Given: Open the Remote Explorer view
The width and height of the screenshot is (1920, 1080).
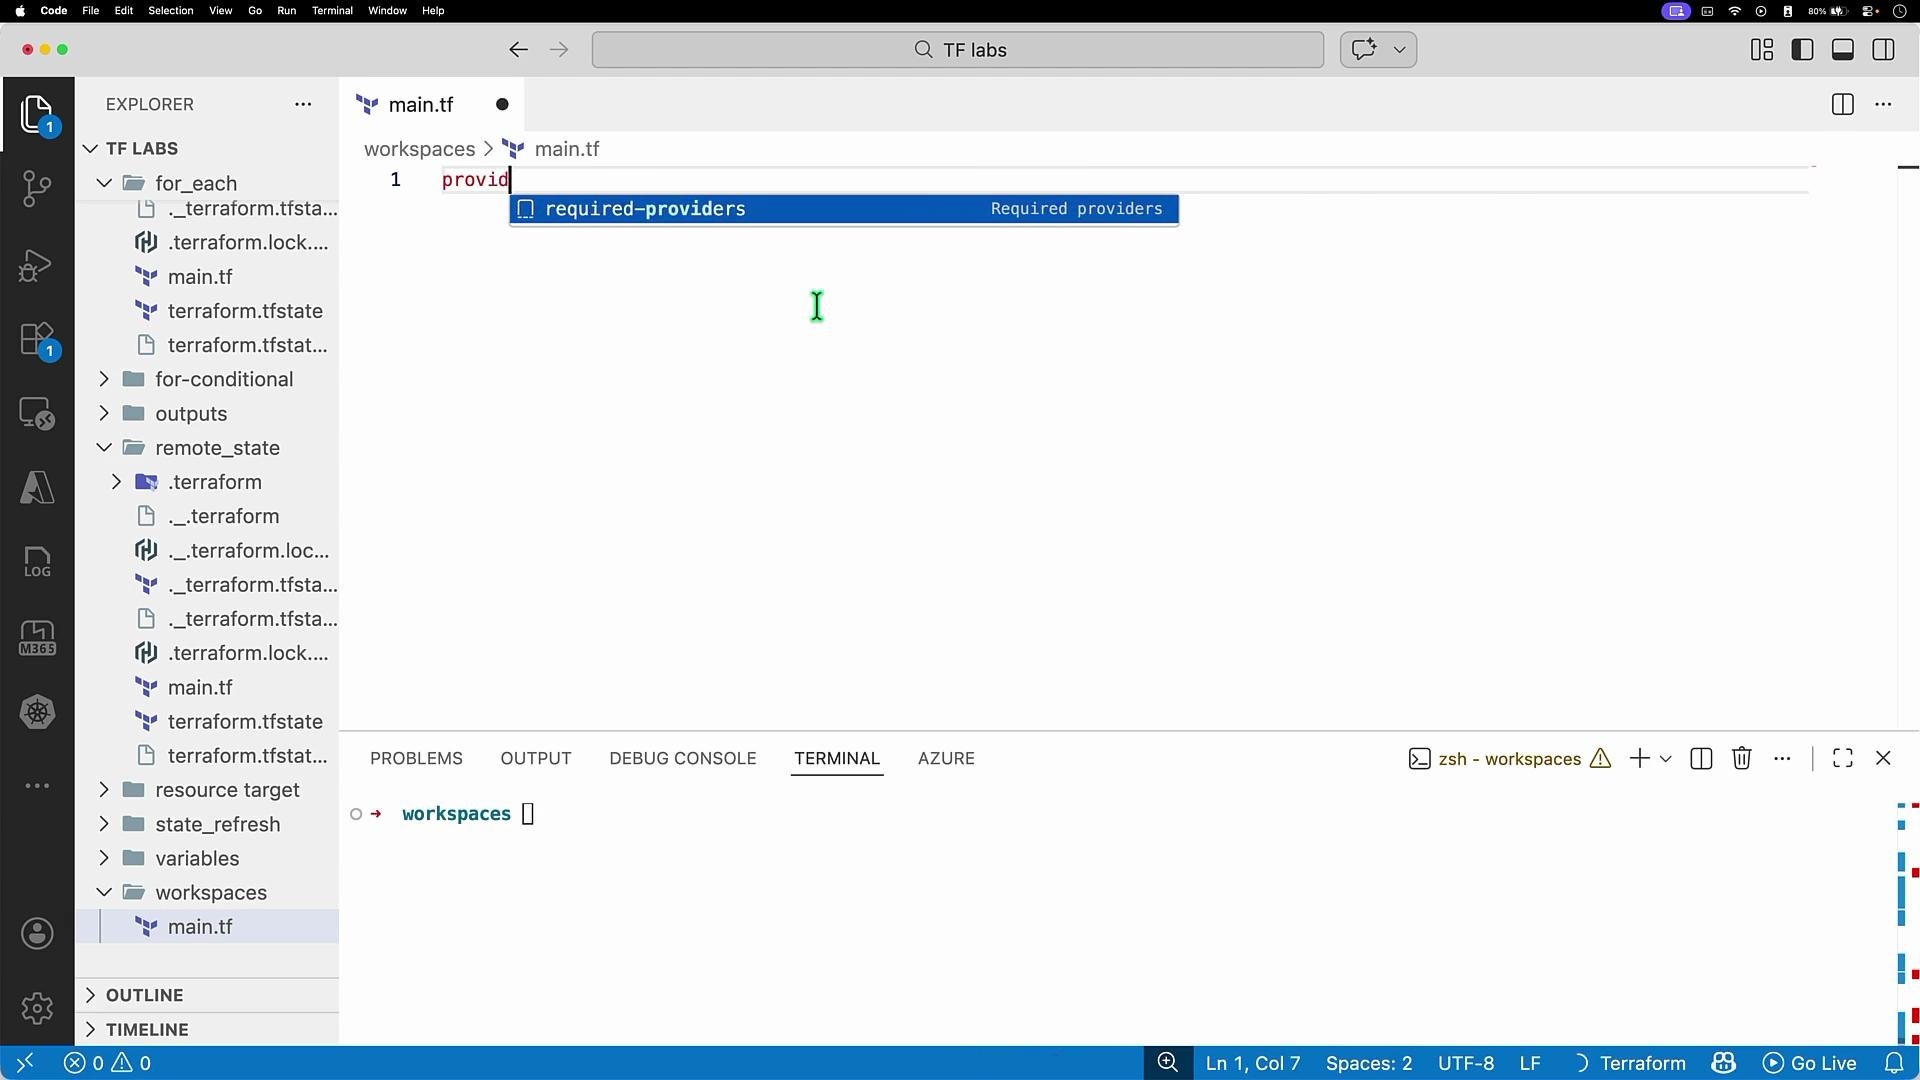Looking at the screenshot, I should [37, 414].
